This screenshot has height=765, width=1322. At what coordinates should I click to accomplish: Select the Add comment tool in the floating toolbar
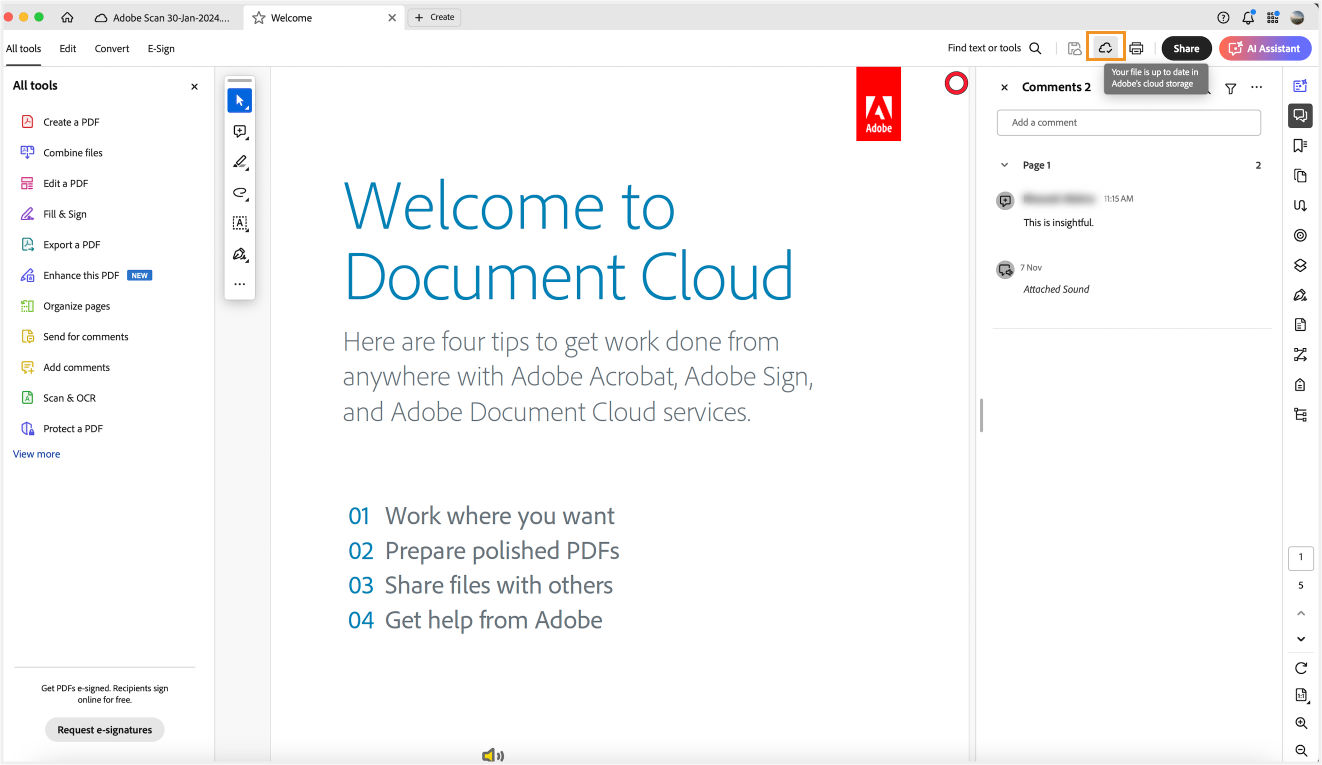(239, 130)
